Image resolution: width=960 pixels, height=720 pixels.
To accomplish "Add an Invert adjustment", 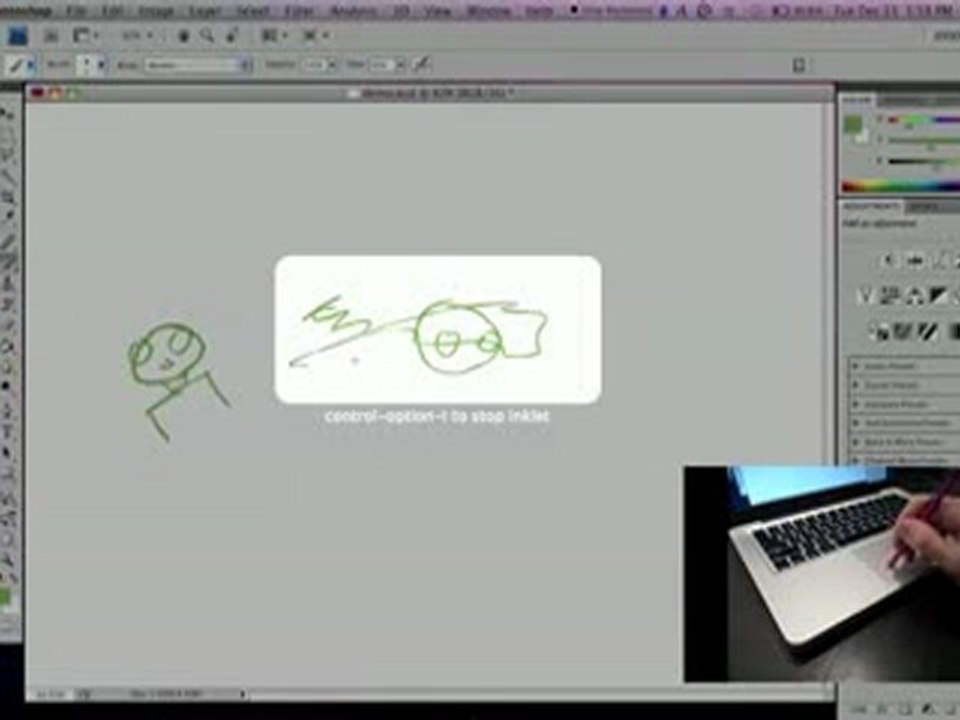I will 879,332.
